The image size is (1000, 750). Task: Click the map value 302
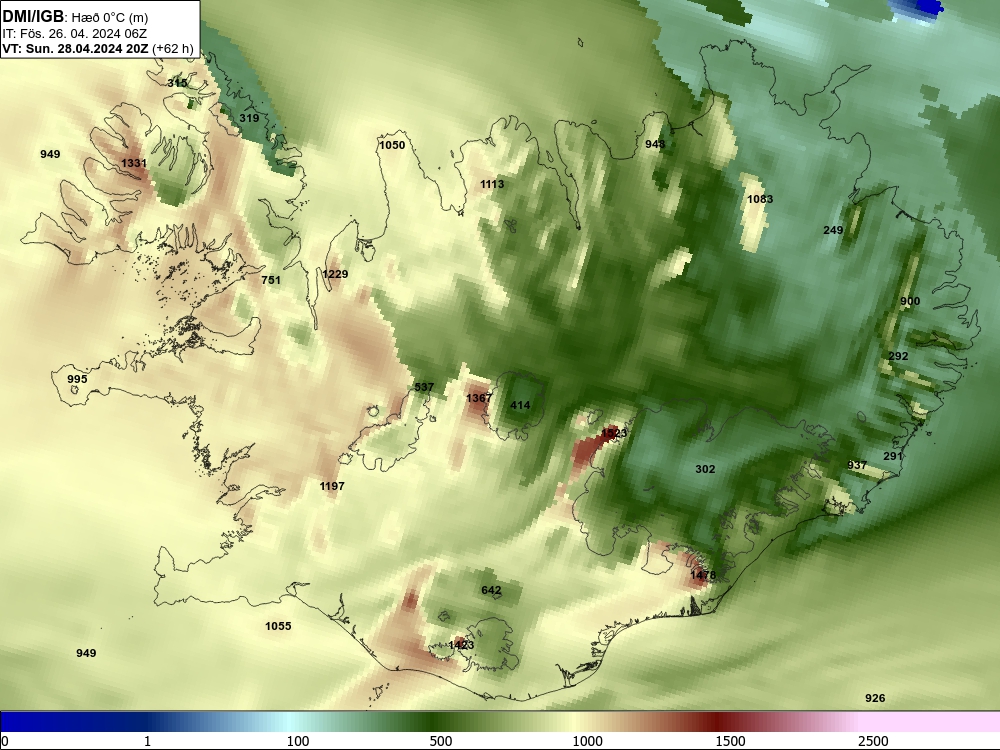point(705,469)
